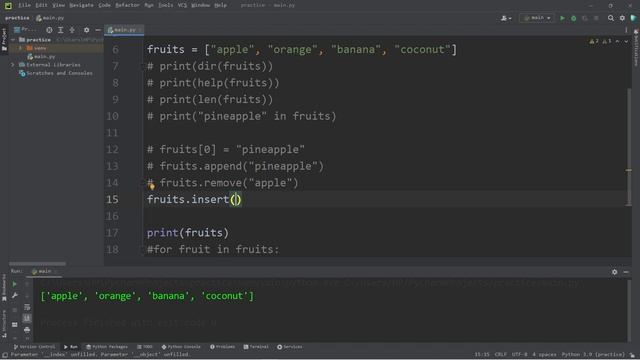The width and height of the screenshot is (640, 360).
Task: Click line number 17 in the gutter
Action: coord(112,233)
